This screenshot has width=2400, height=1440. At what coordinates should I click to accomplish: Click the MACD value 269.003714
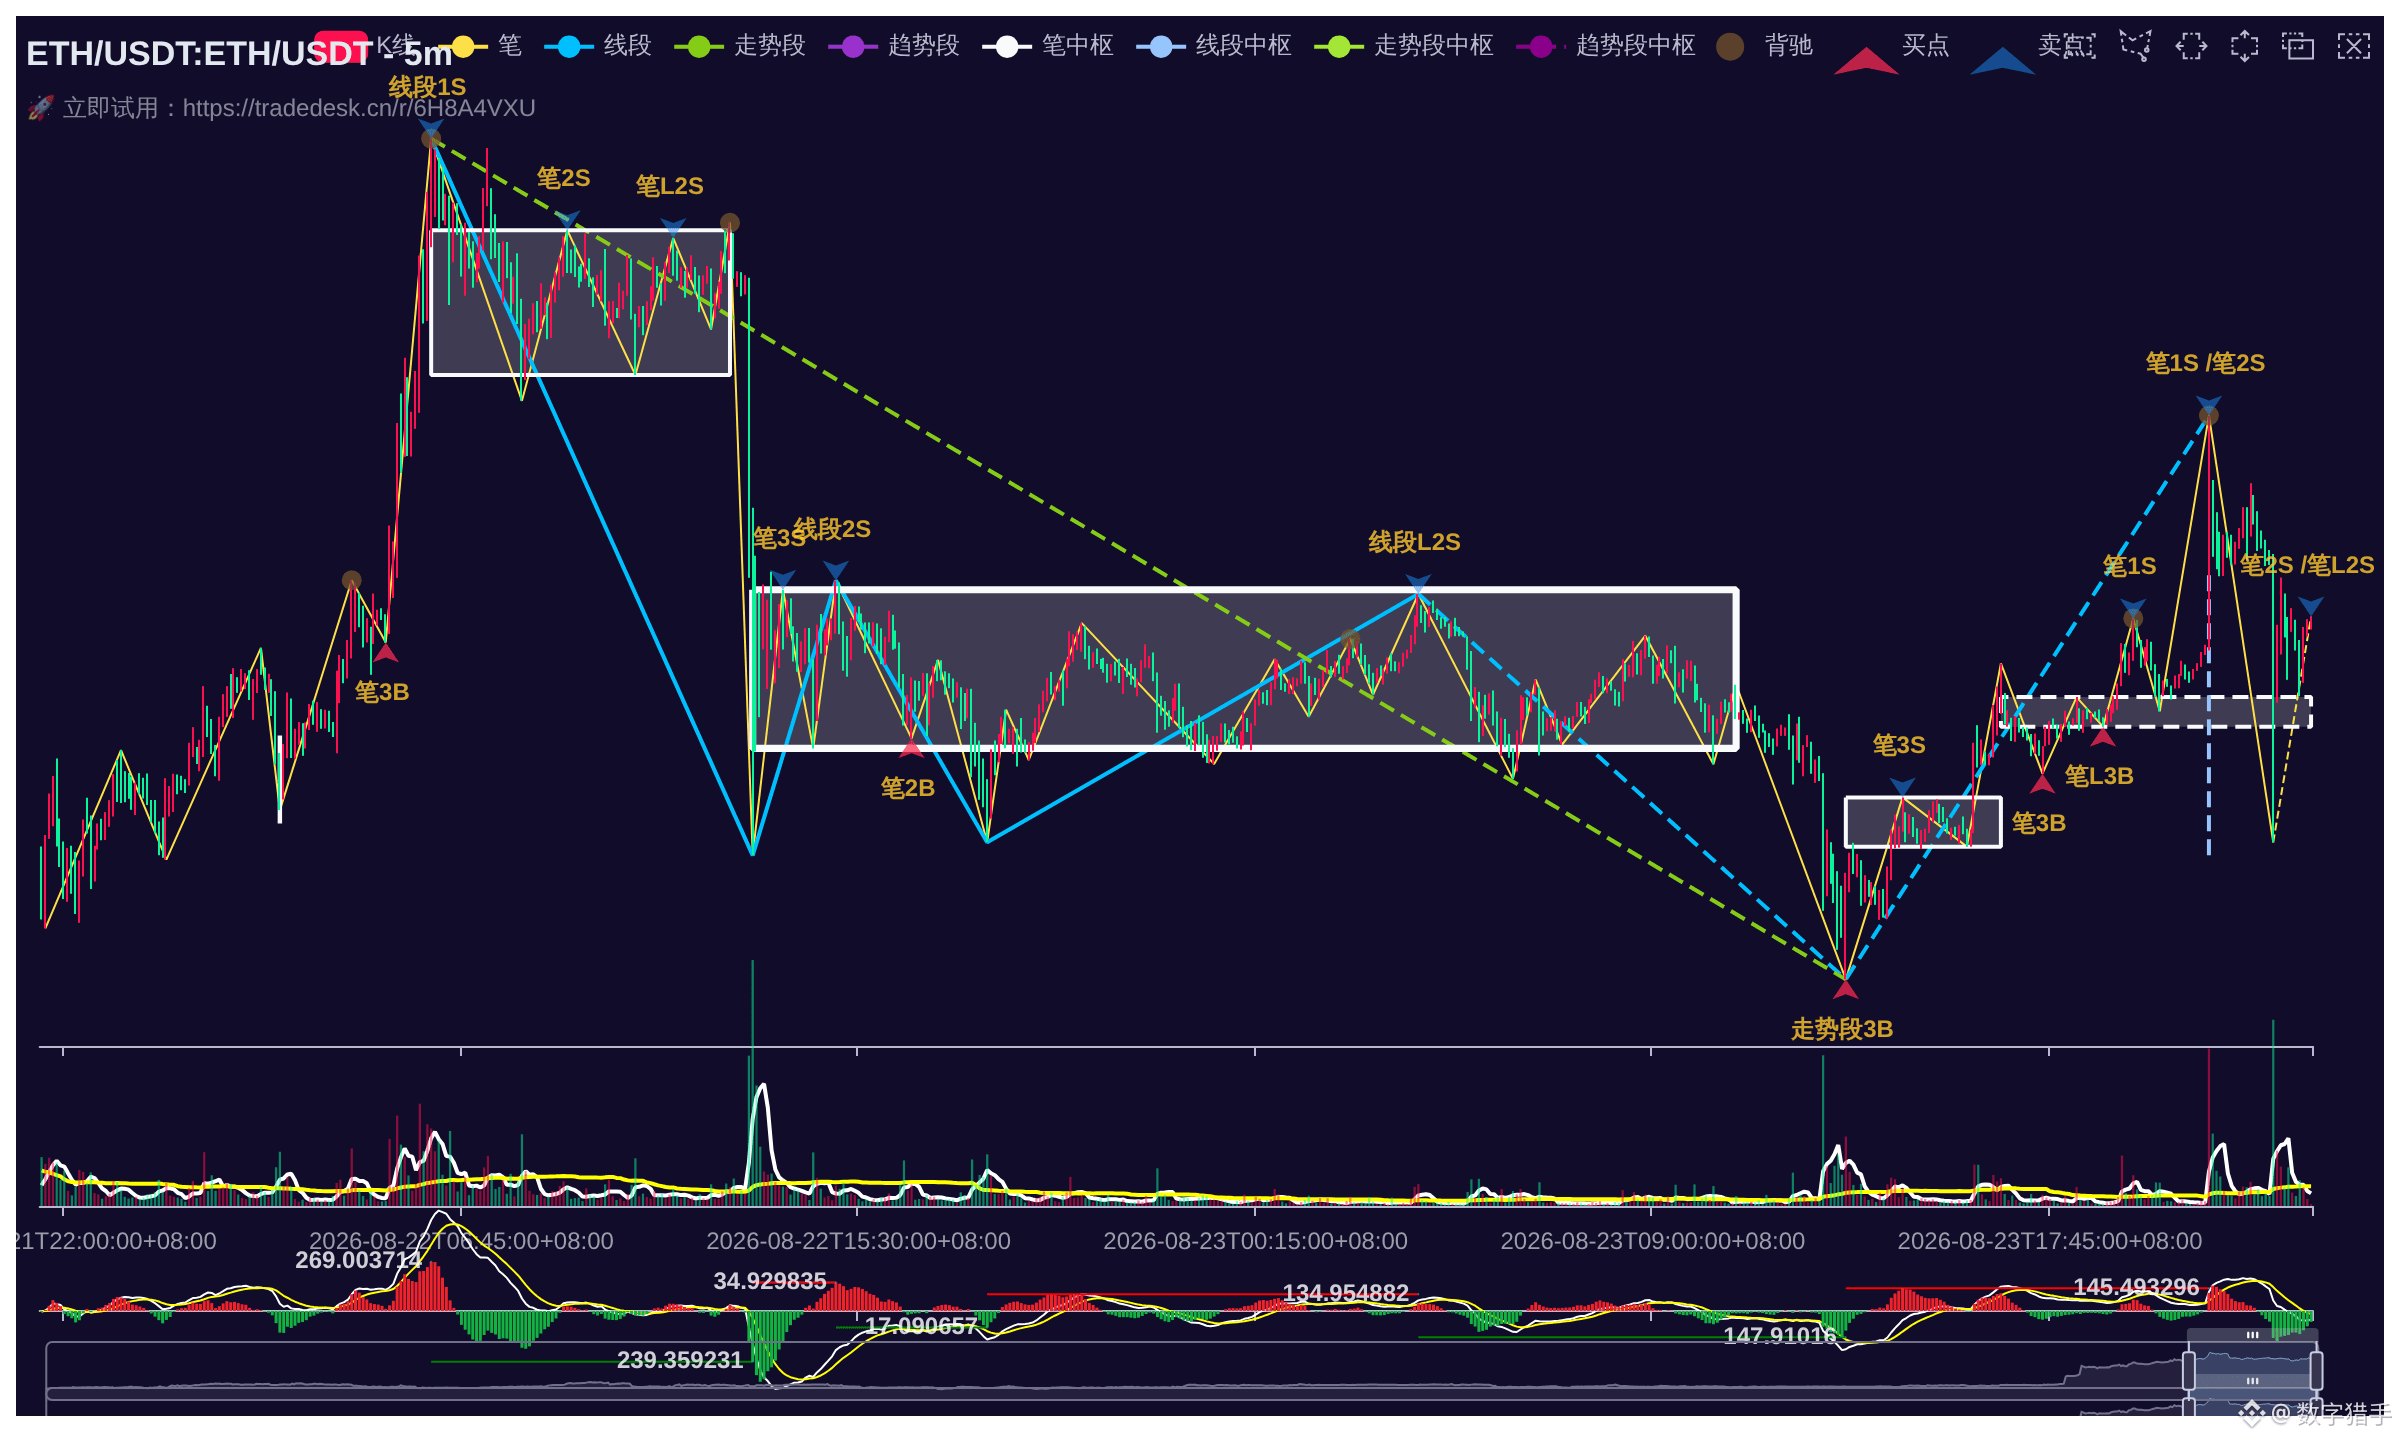(x=359, y=1260)
